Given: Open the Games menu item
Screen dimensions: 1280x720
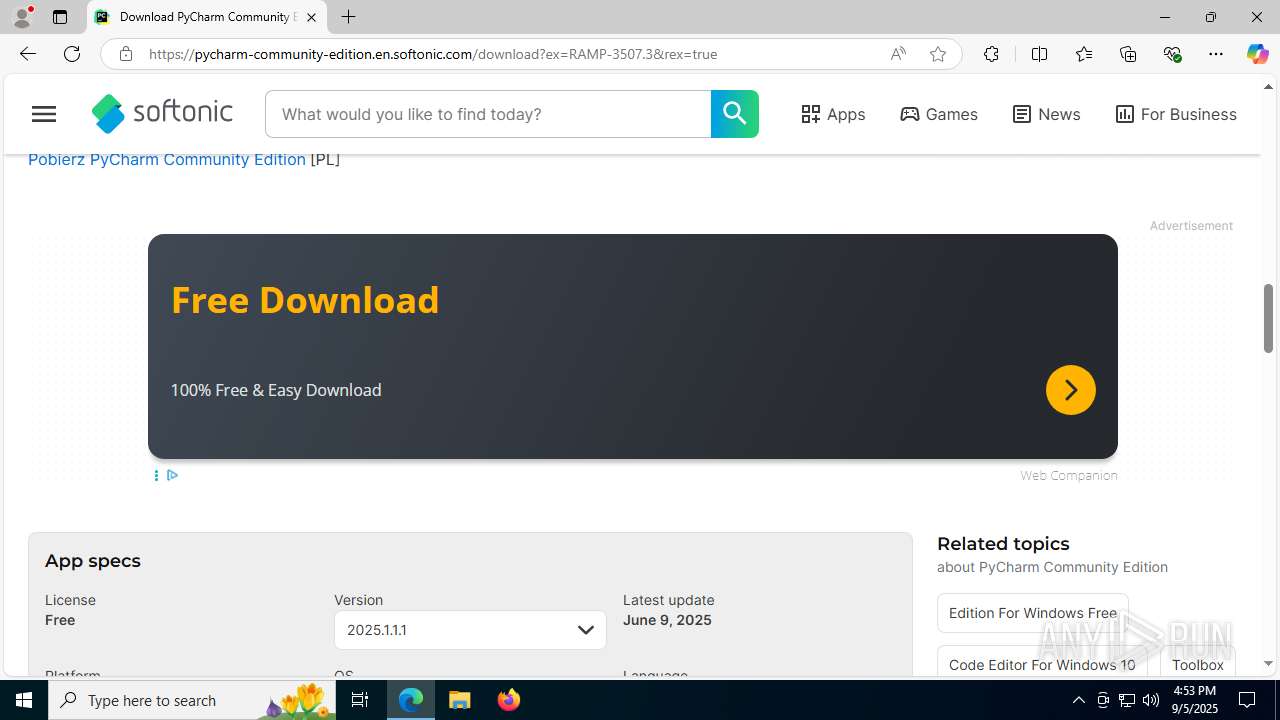Looking at the screenshot, I should pos(939,114).
